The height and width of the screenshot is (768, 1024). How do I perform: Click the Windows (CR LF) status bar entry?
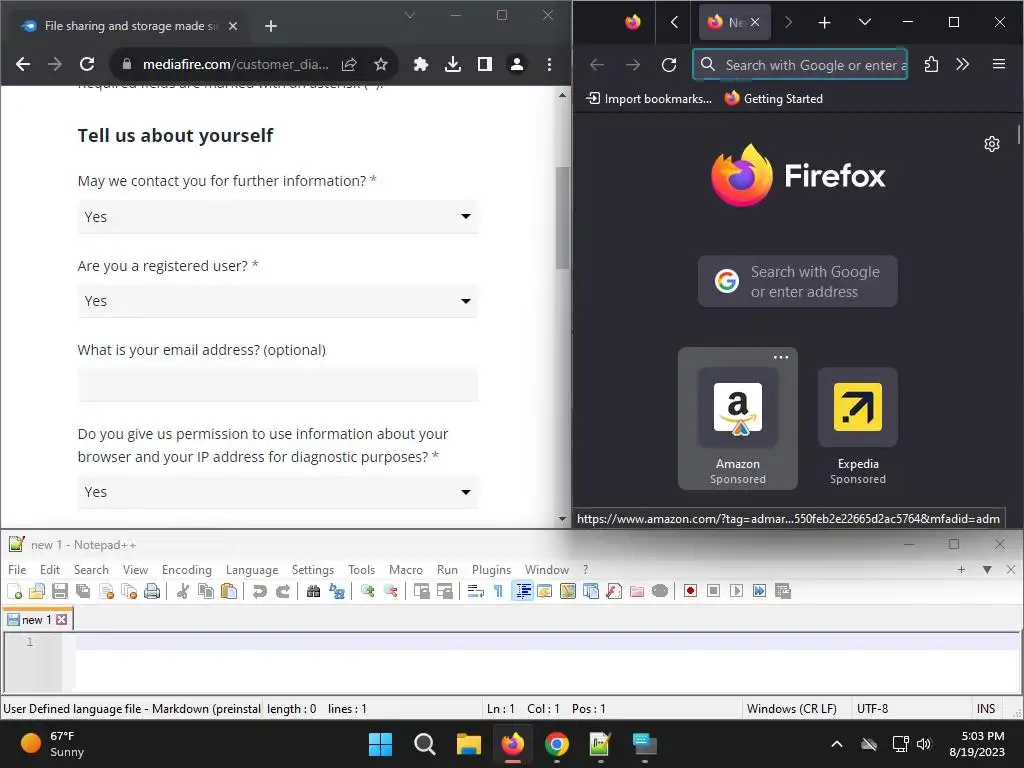coord(792,709)
